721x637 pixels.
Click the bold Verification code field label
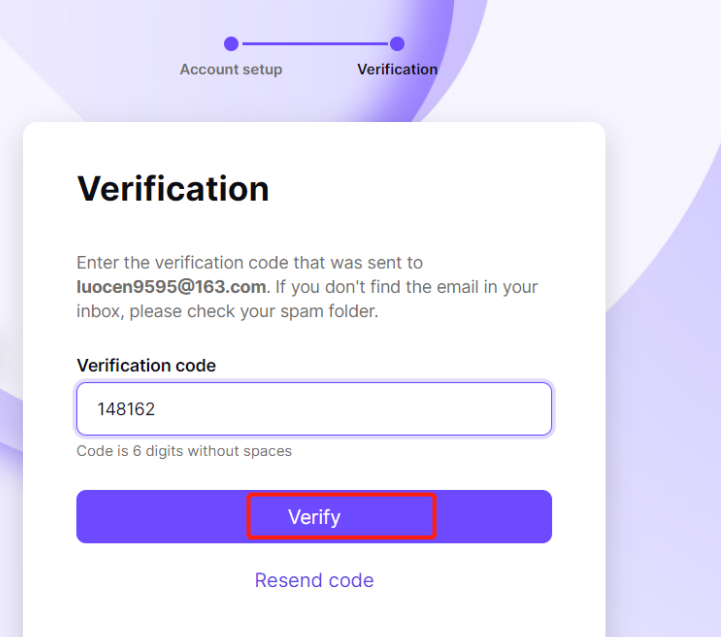point(146,365)
